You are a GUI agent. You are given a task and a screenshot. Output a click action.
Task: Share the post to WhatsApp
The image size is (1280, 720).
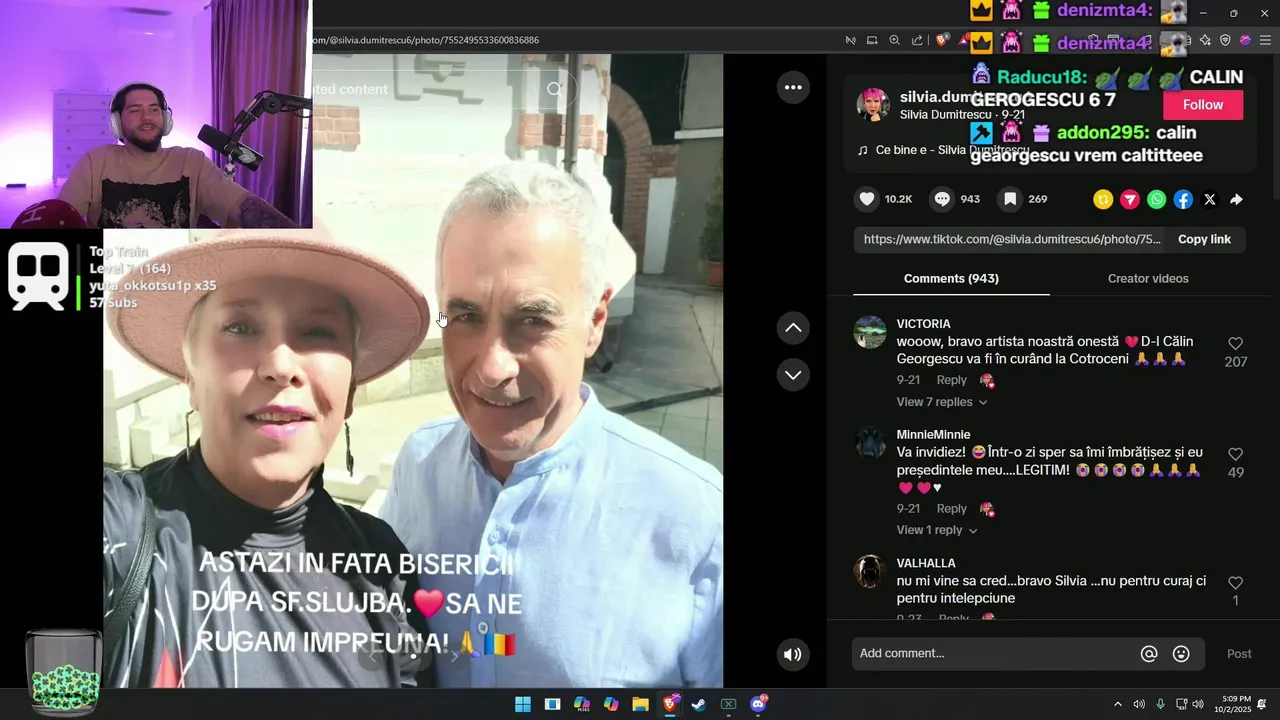pos(1156,199)
